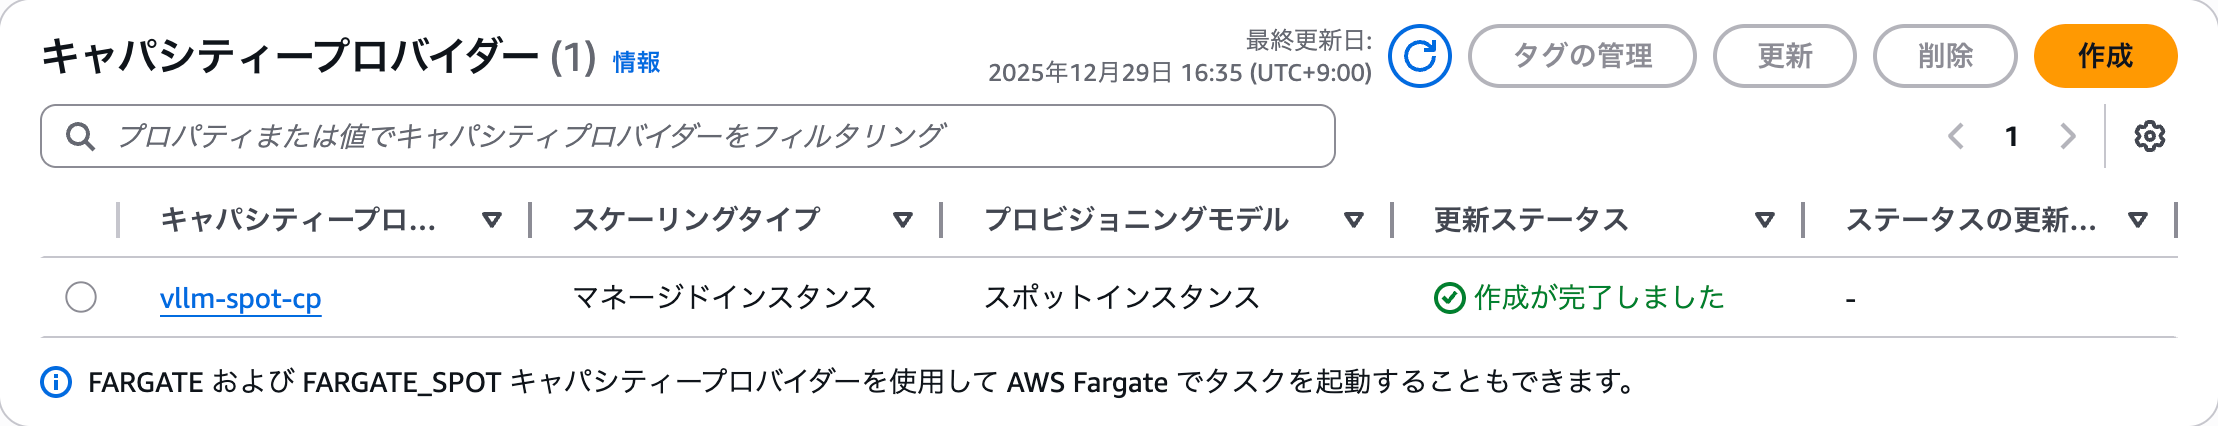Sort by ステータスの更新 column arrow
Image resolution: width=2218 pixels, height=426 pixels.
click(2138, 220)
